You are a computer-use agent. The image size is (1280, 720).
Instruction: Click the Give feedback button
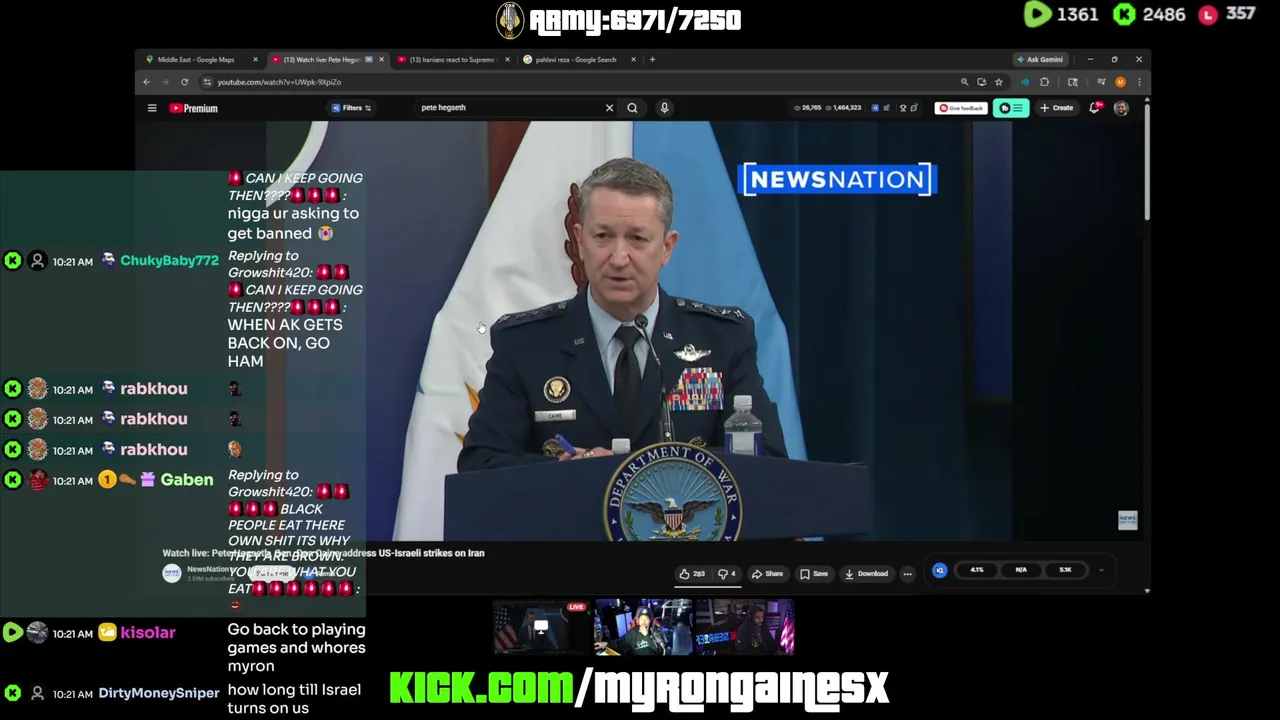coord(961,108)
